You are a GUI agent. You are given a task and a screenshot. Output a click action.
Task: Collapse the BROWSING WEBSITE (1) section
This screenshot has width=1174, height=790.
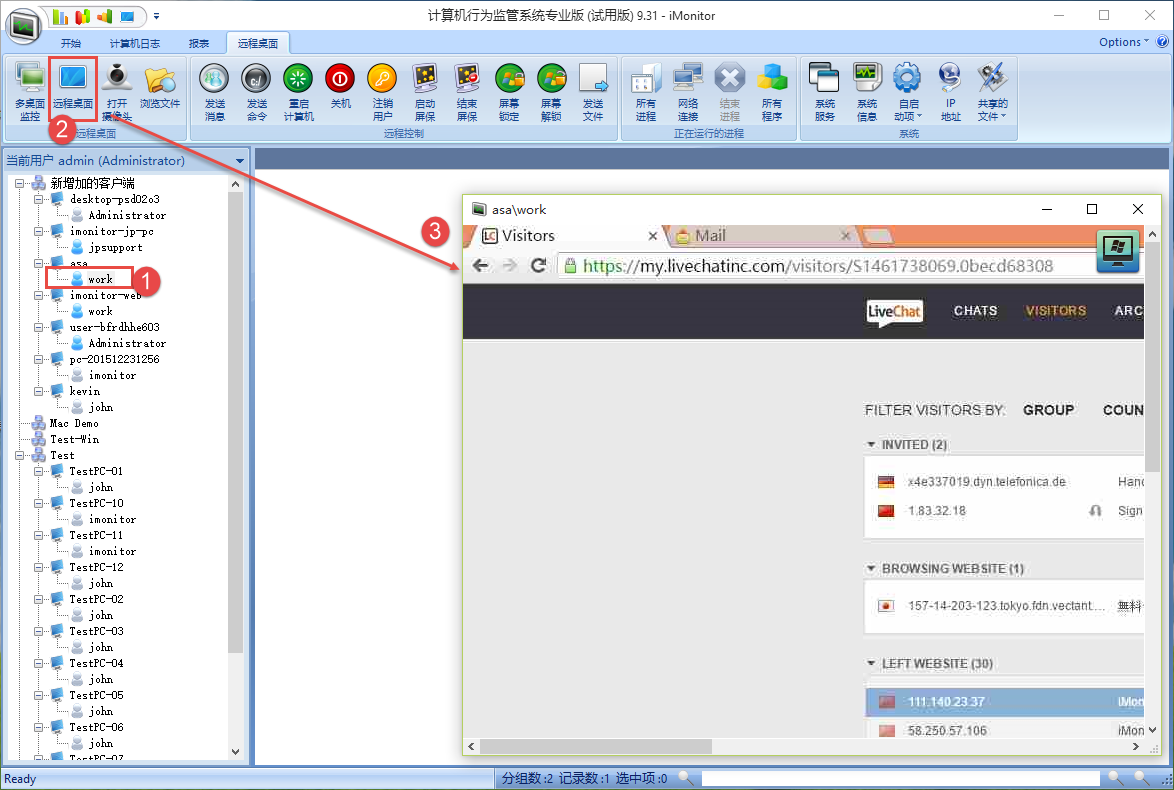point(871,569)
